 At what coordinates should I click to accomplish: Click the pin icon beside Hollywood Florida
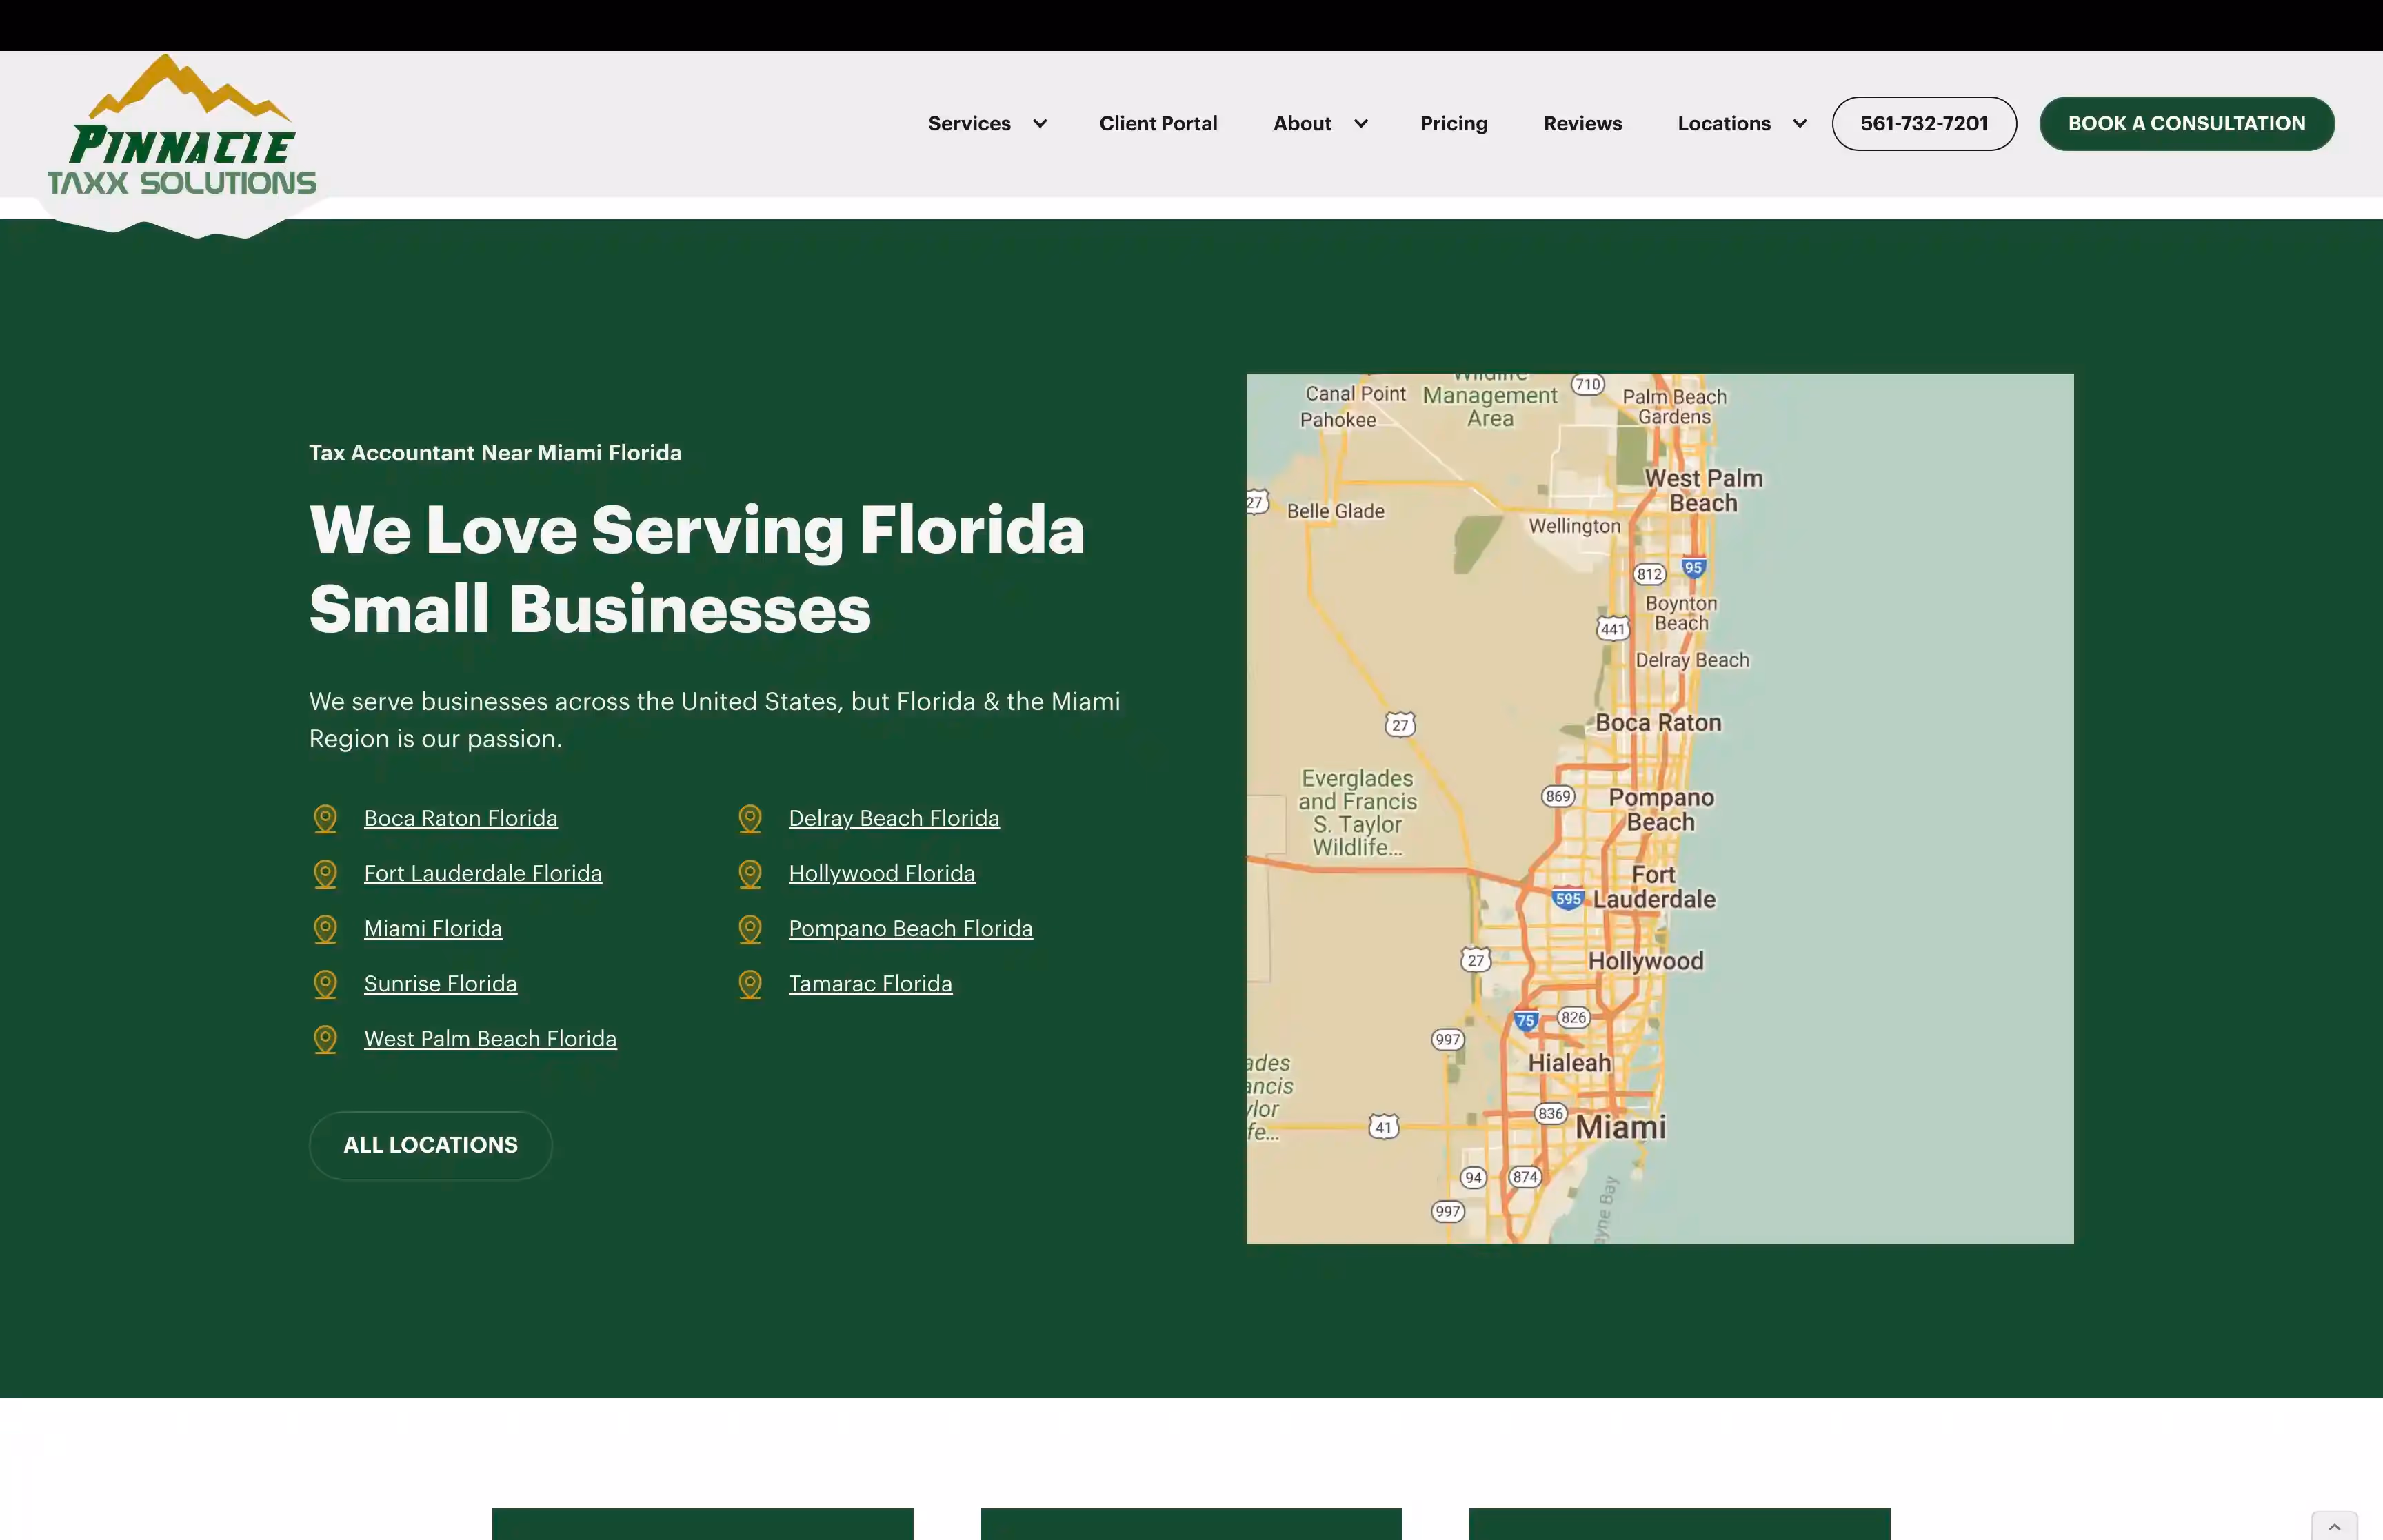(x=750, y=874)
